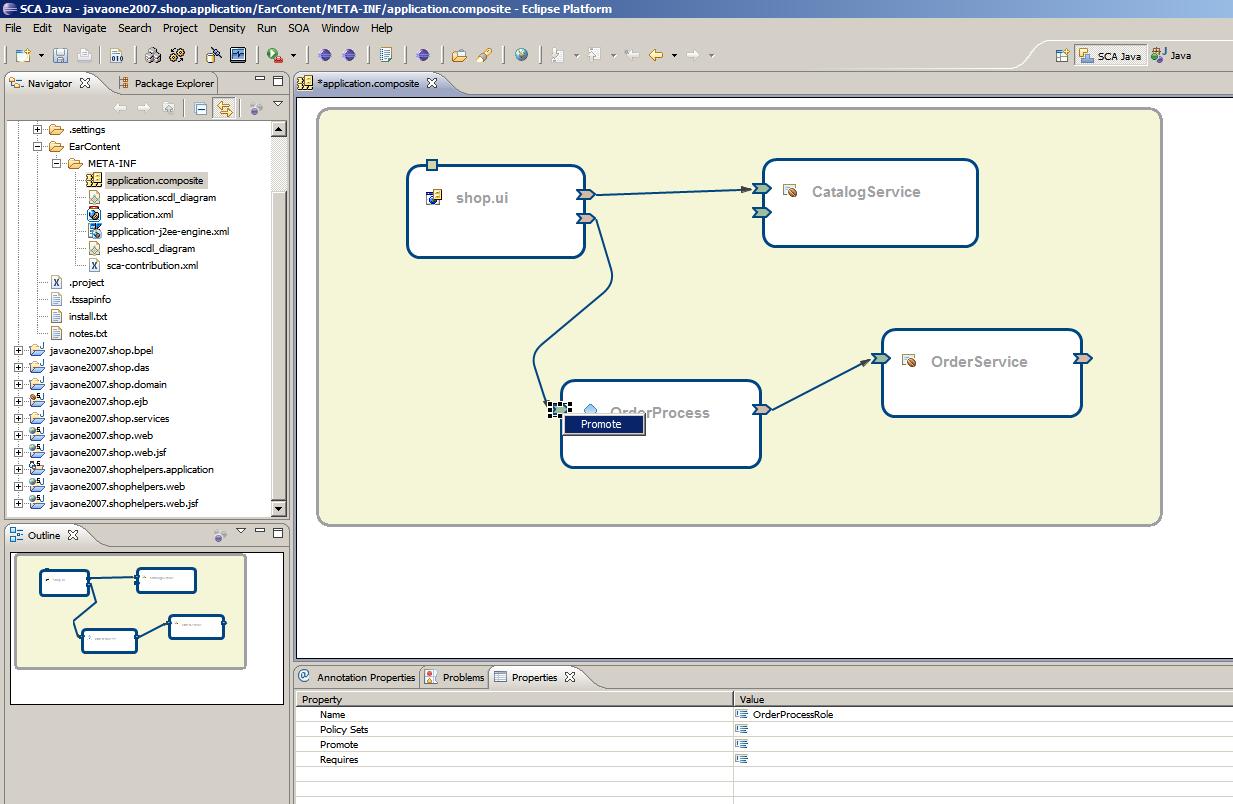
Task: Select the Policy Sets property row
Action: point(765,729)
